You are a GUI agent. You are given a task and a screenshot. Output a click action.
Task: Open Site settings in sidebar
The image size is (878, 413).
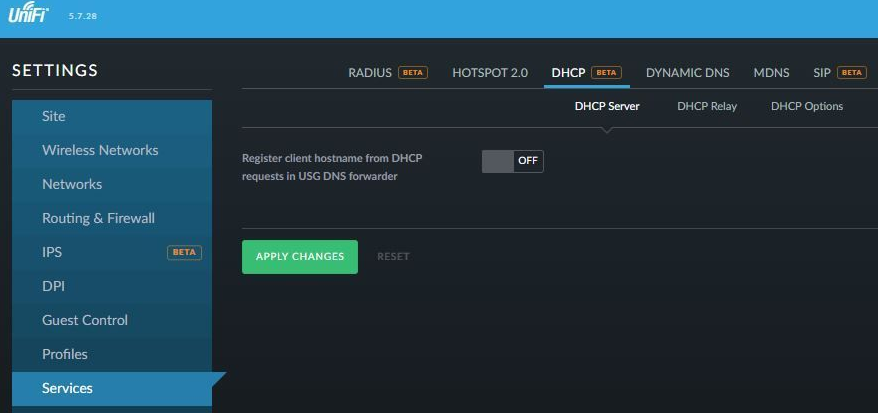(112, 116)
